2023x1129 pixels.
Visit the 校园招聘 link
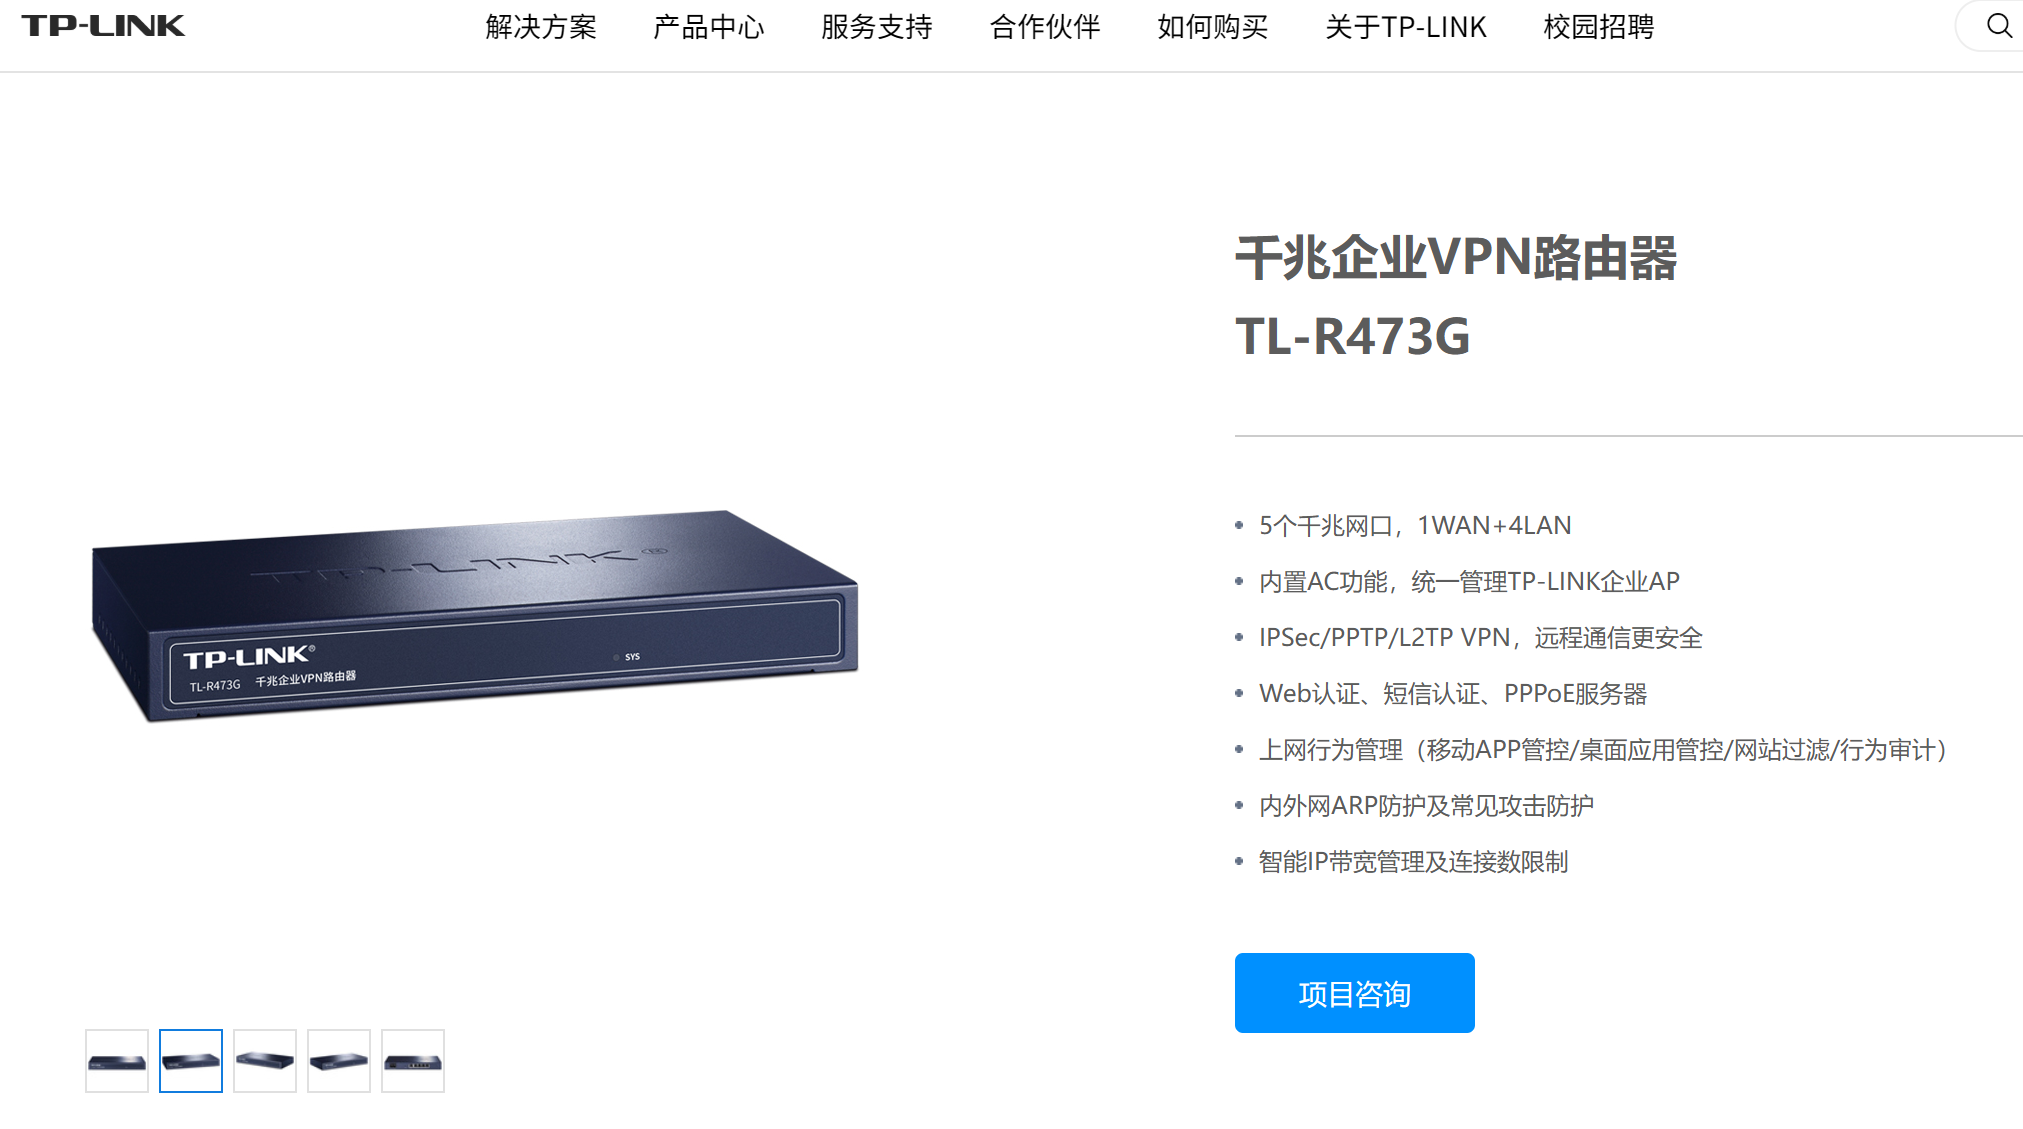pos(1599,27)
